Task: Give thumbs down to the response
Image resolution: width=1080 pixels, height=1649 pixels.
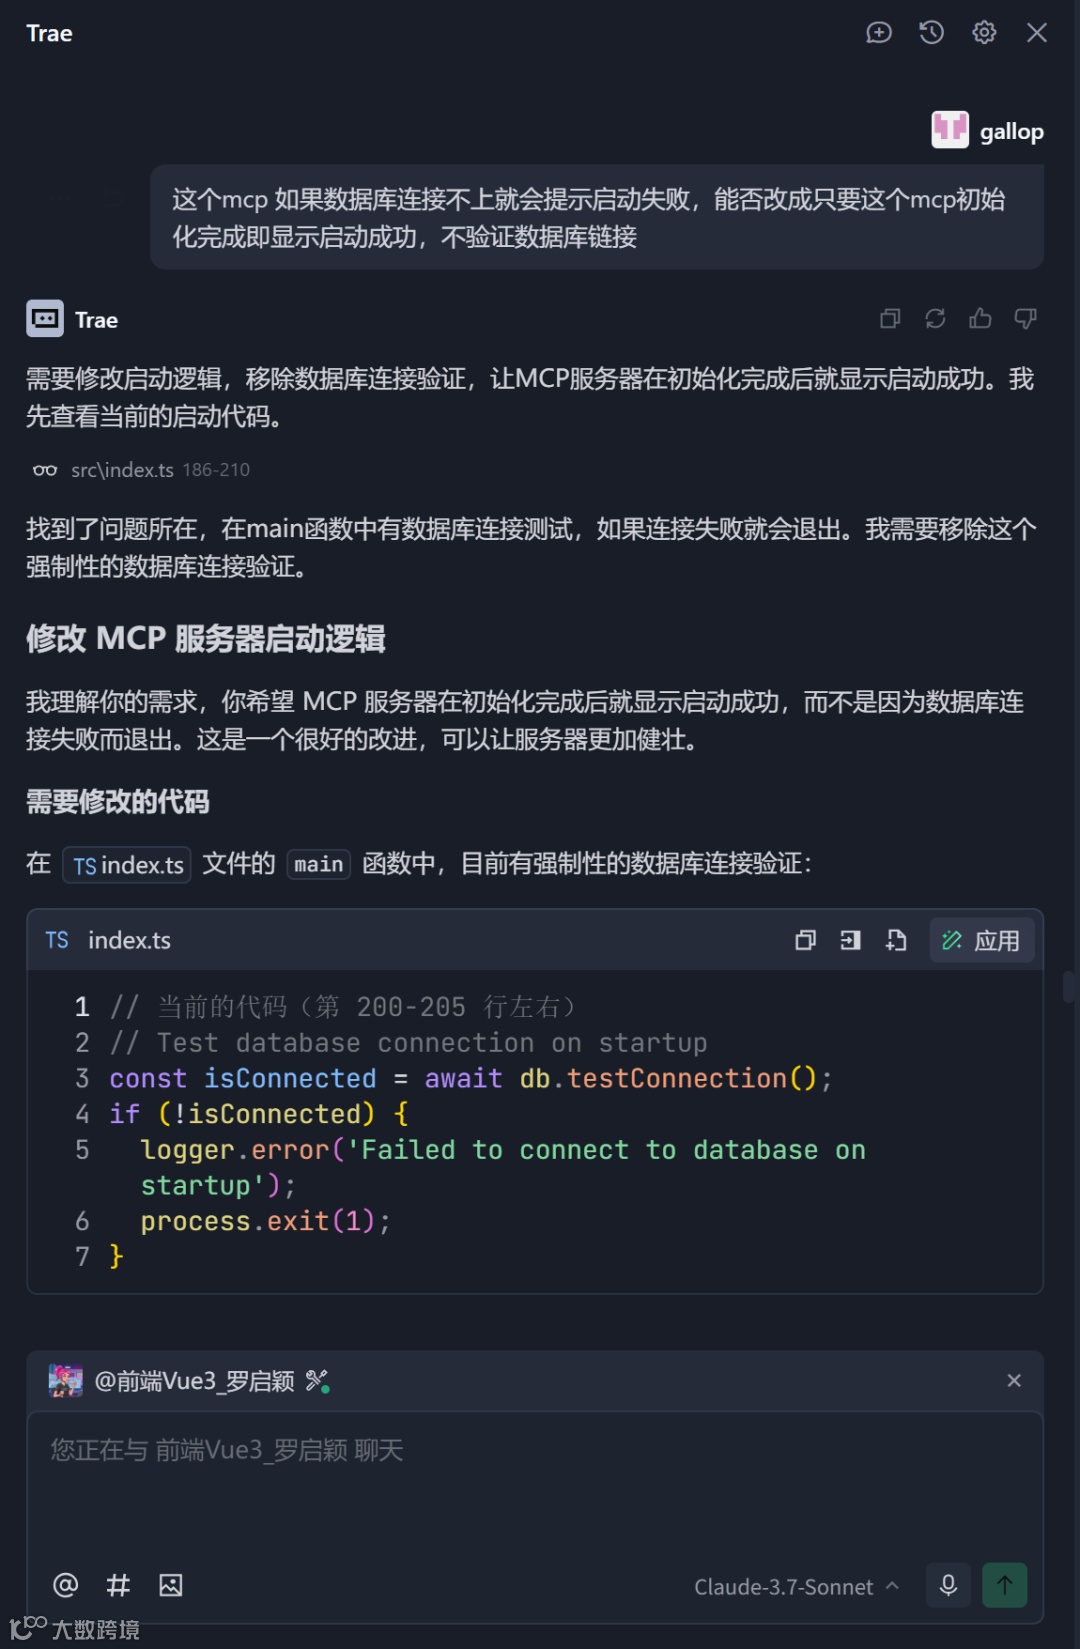Action: coord(1025,319)
